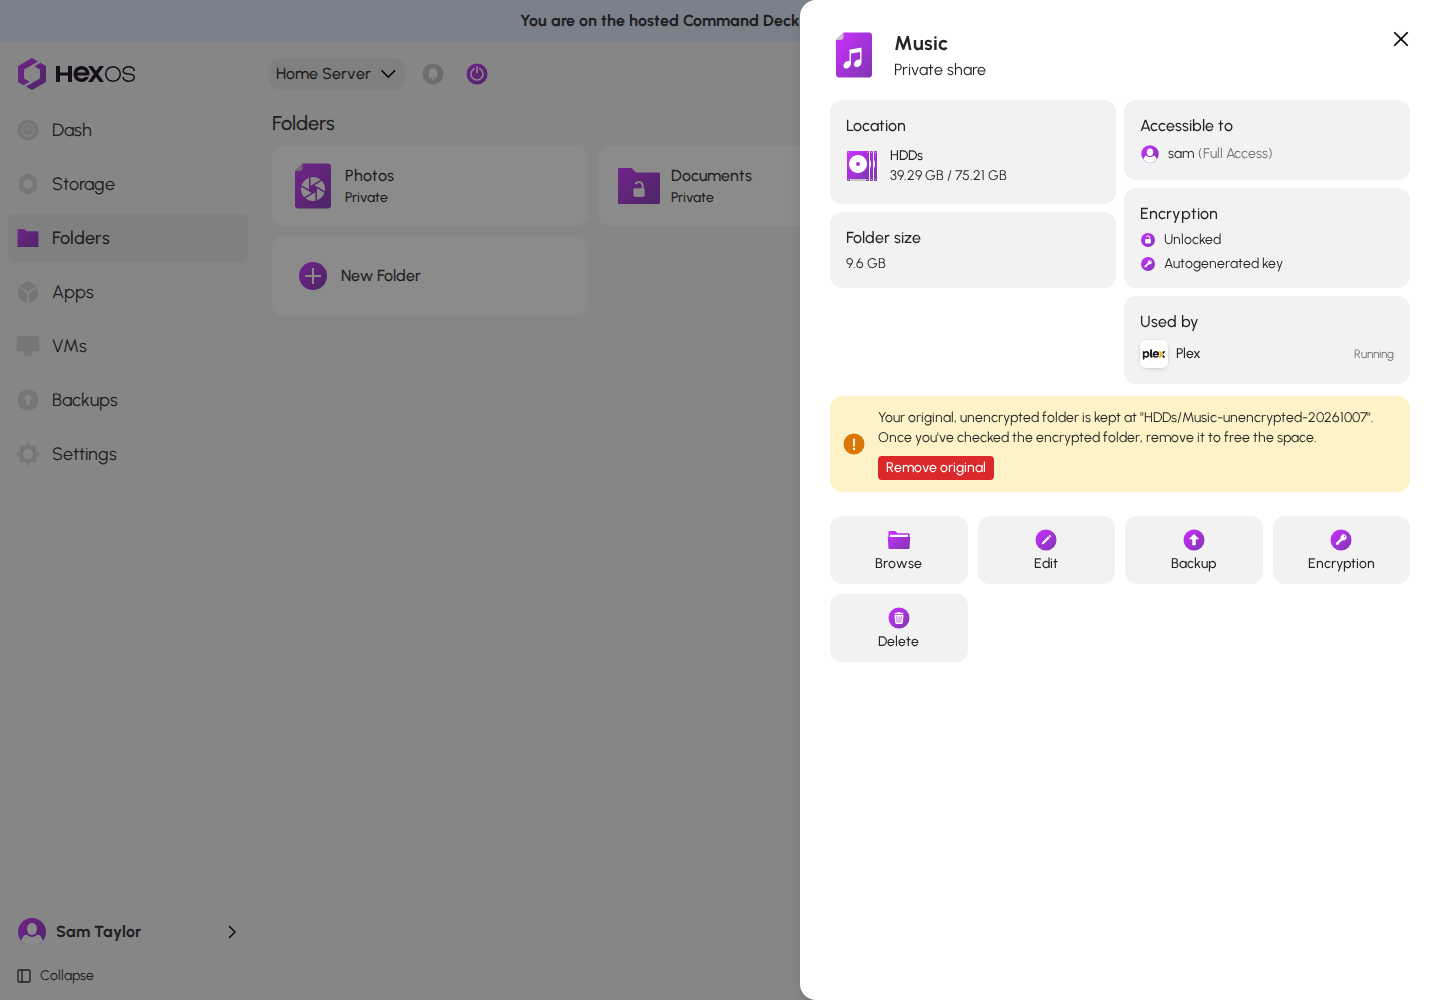Click the Documents locked folder icon
This screenshot has height=1000, width=1440.
click(639, 186)
